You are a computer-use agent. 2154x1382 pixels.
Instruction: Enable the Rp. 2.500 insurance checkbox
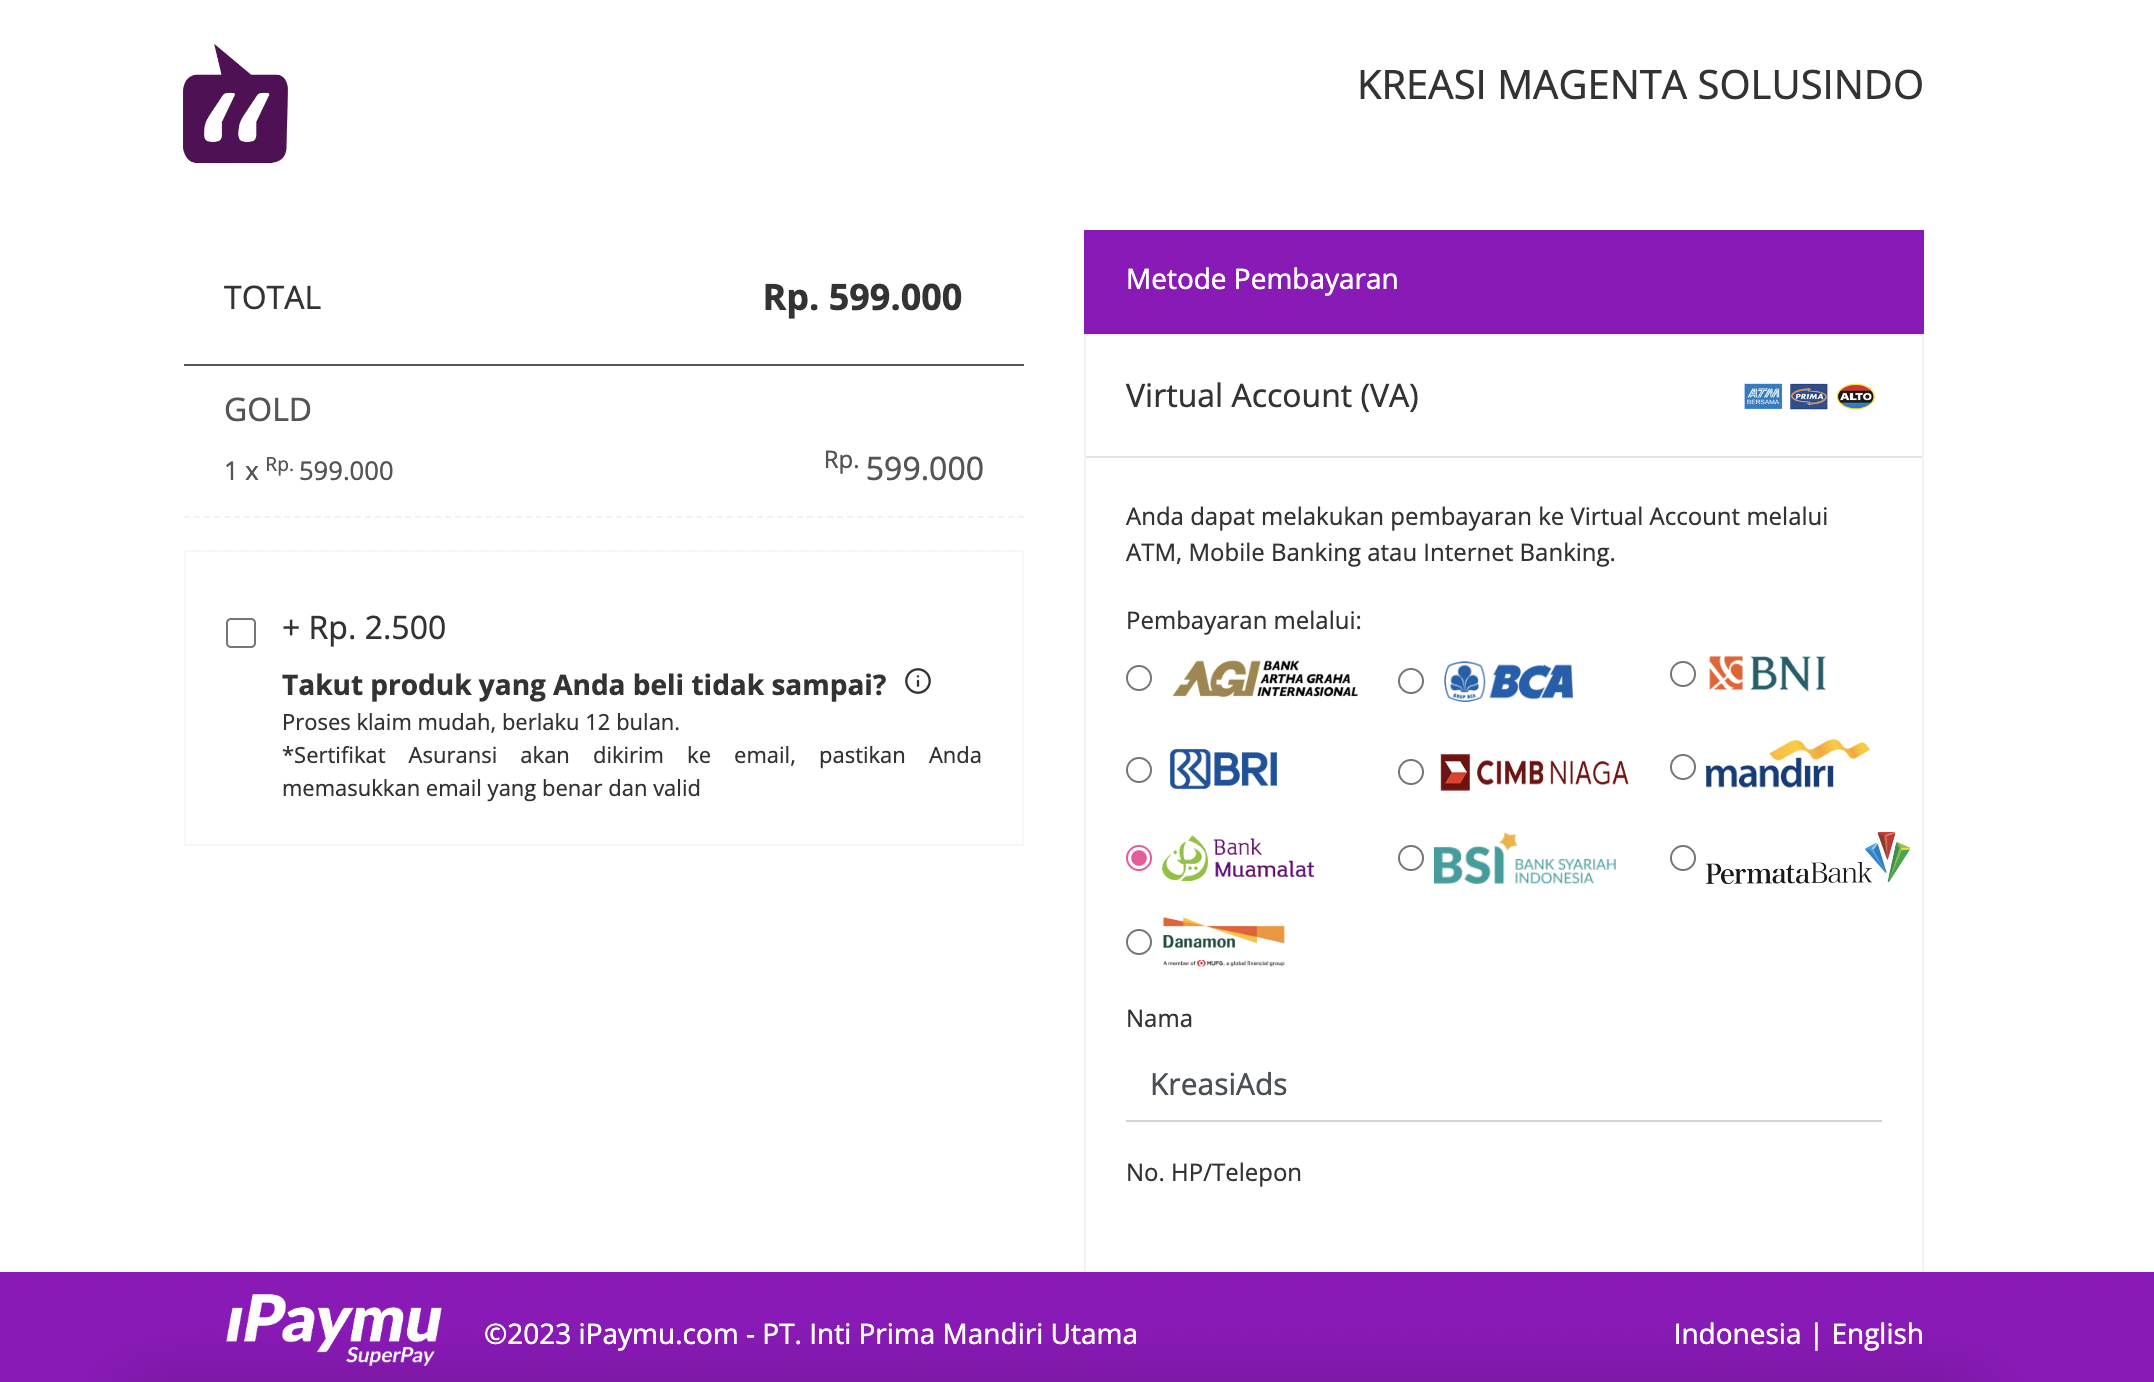point(241,633)
